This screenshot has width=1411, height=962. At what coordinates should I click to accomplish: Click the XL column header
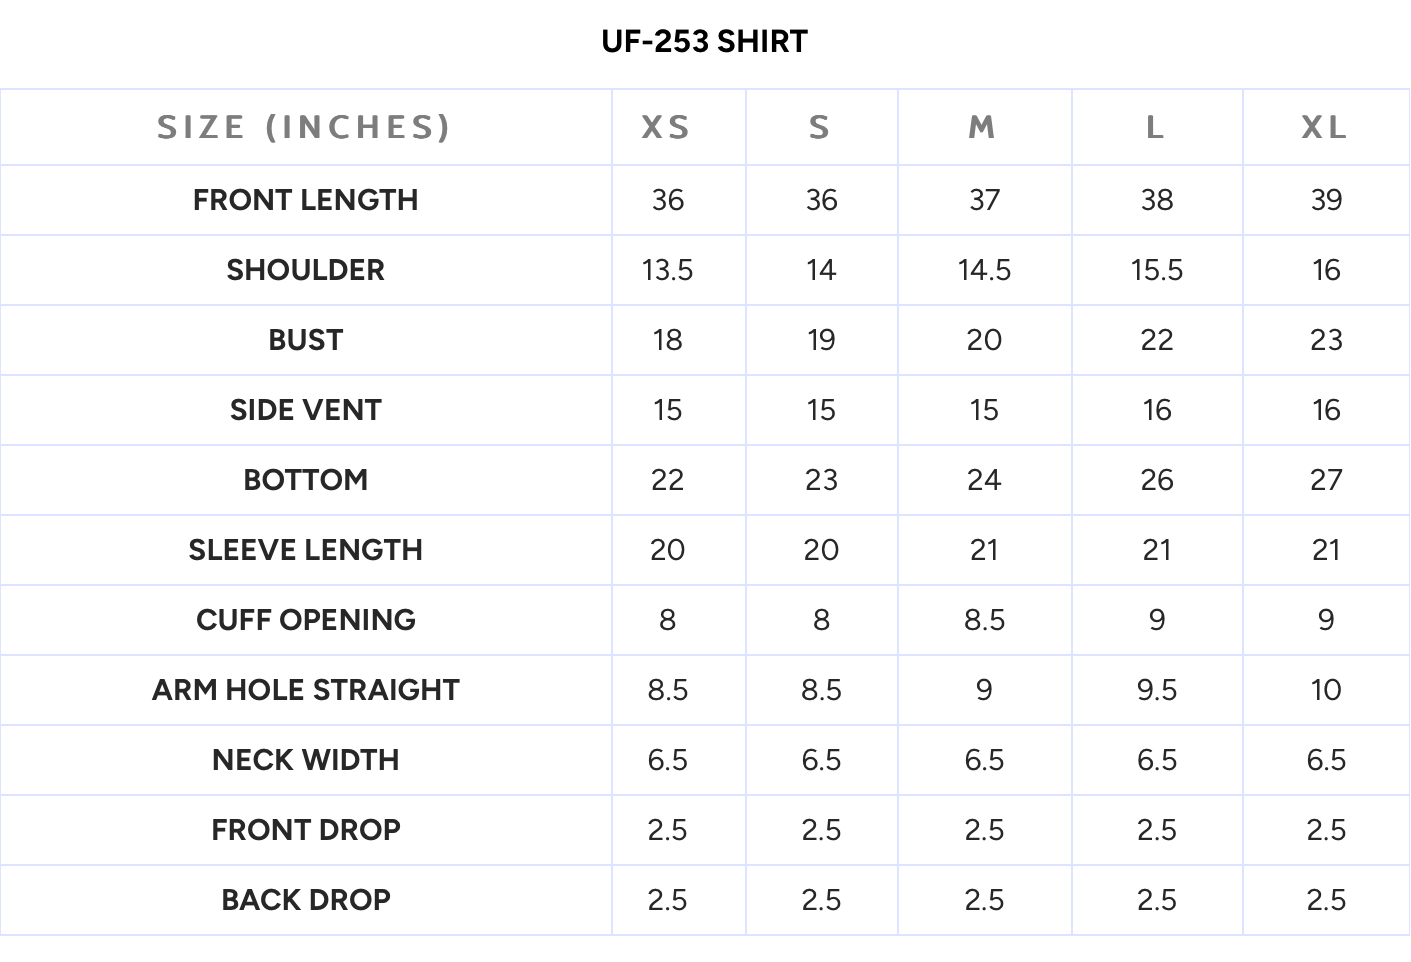1325,128
